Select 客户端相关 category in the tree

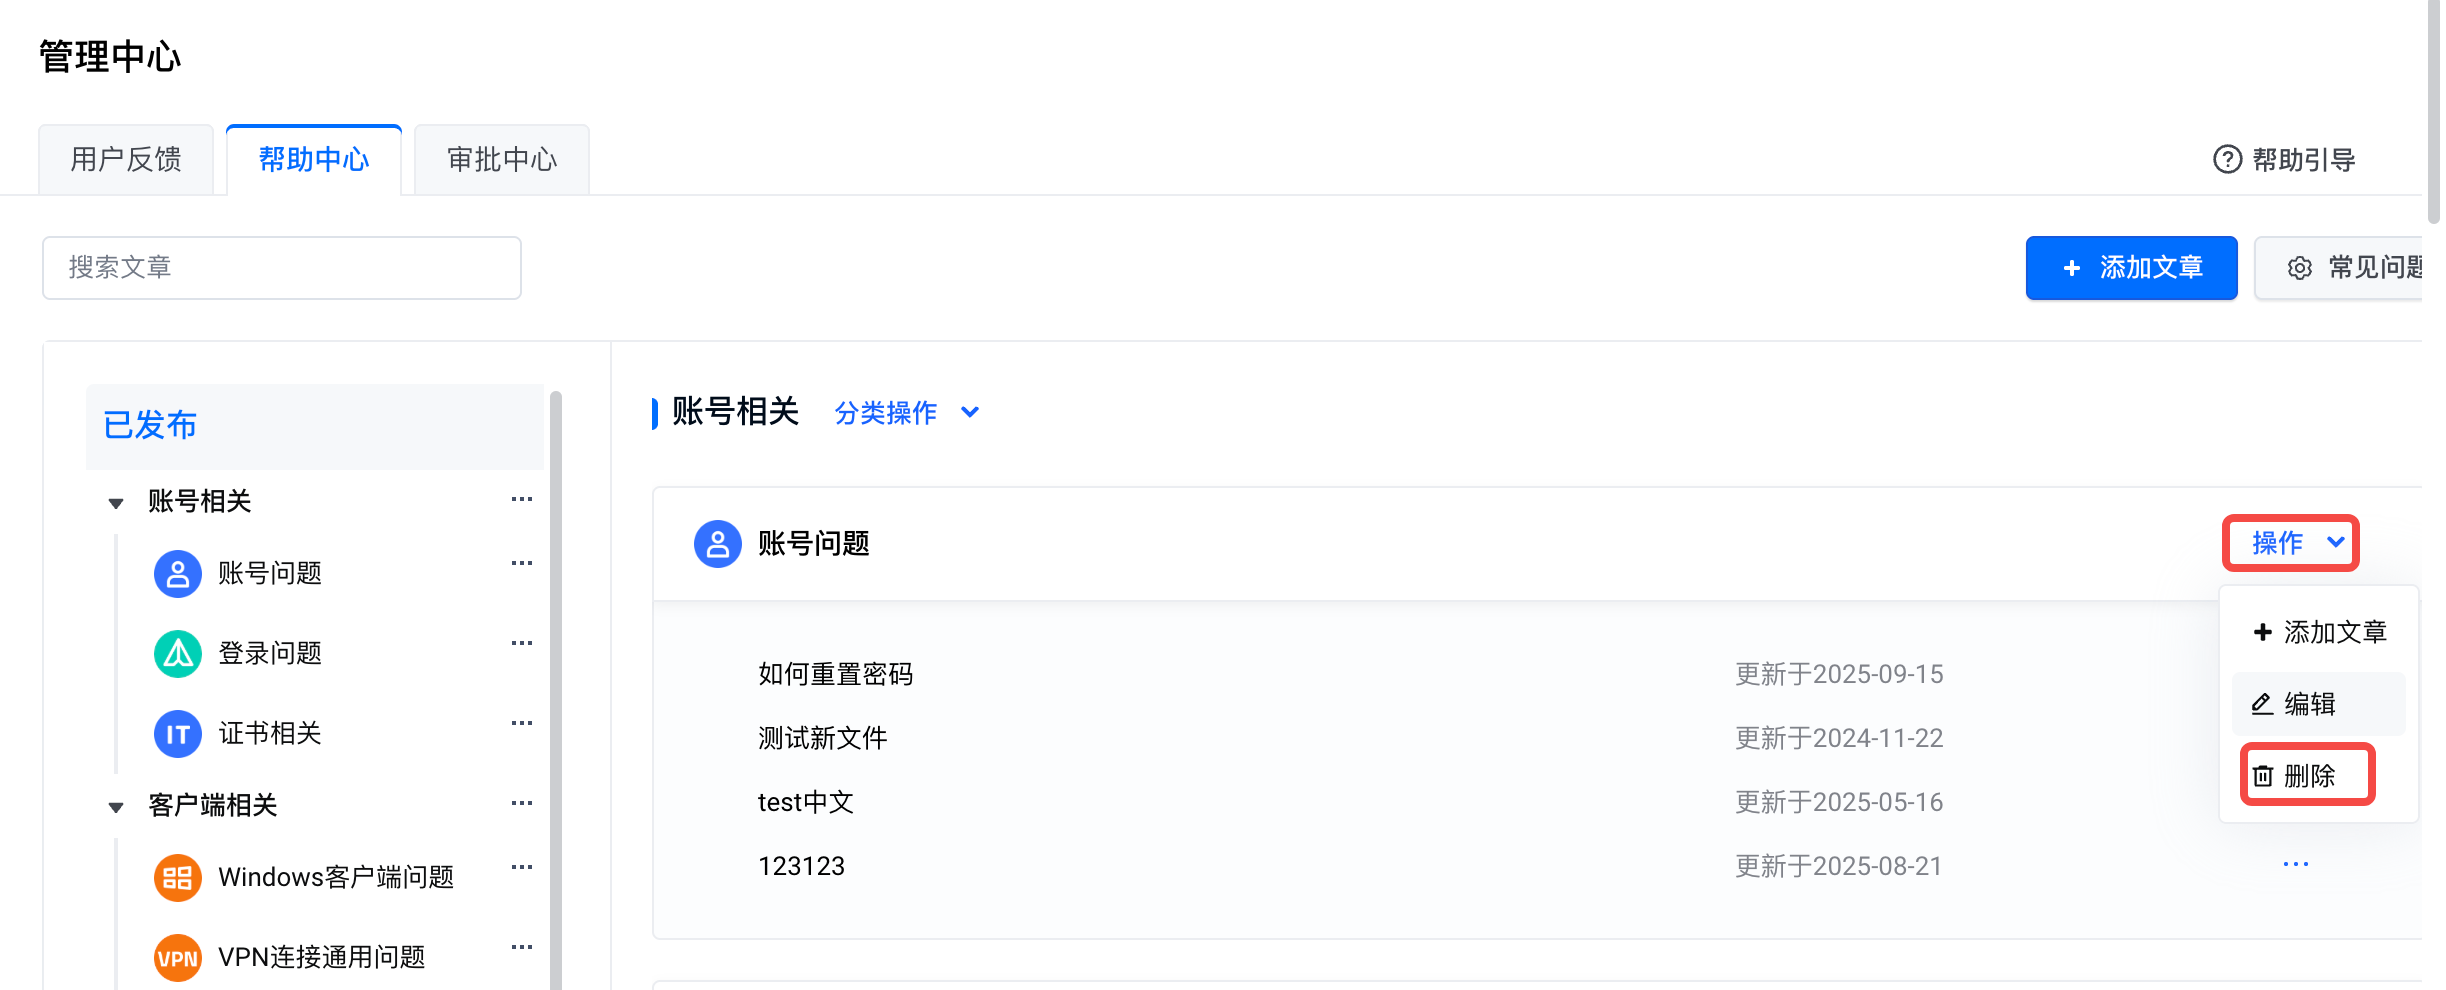[213, 805]
